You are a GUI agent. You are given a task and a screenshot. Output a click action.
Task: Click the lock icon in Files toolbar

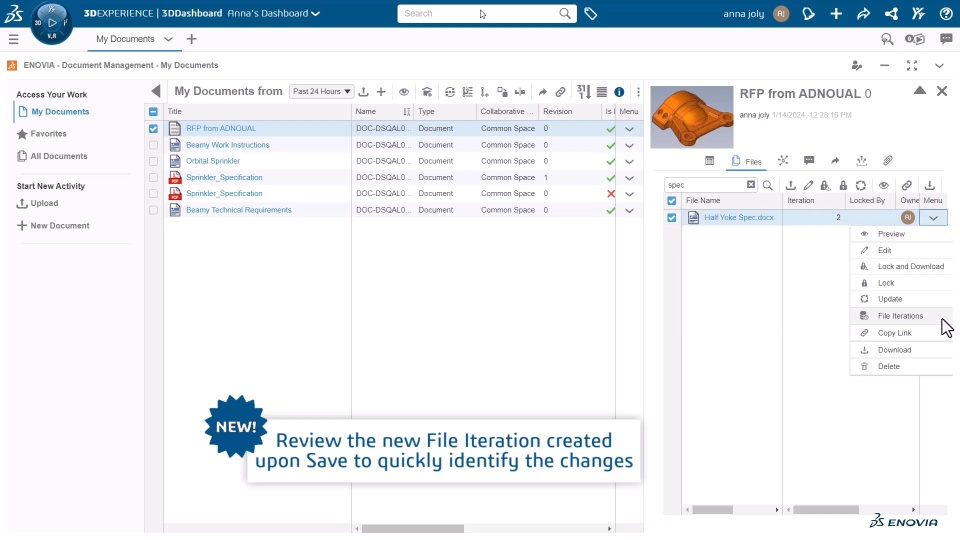coord(843,186)
